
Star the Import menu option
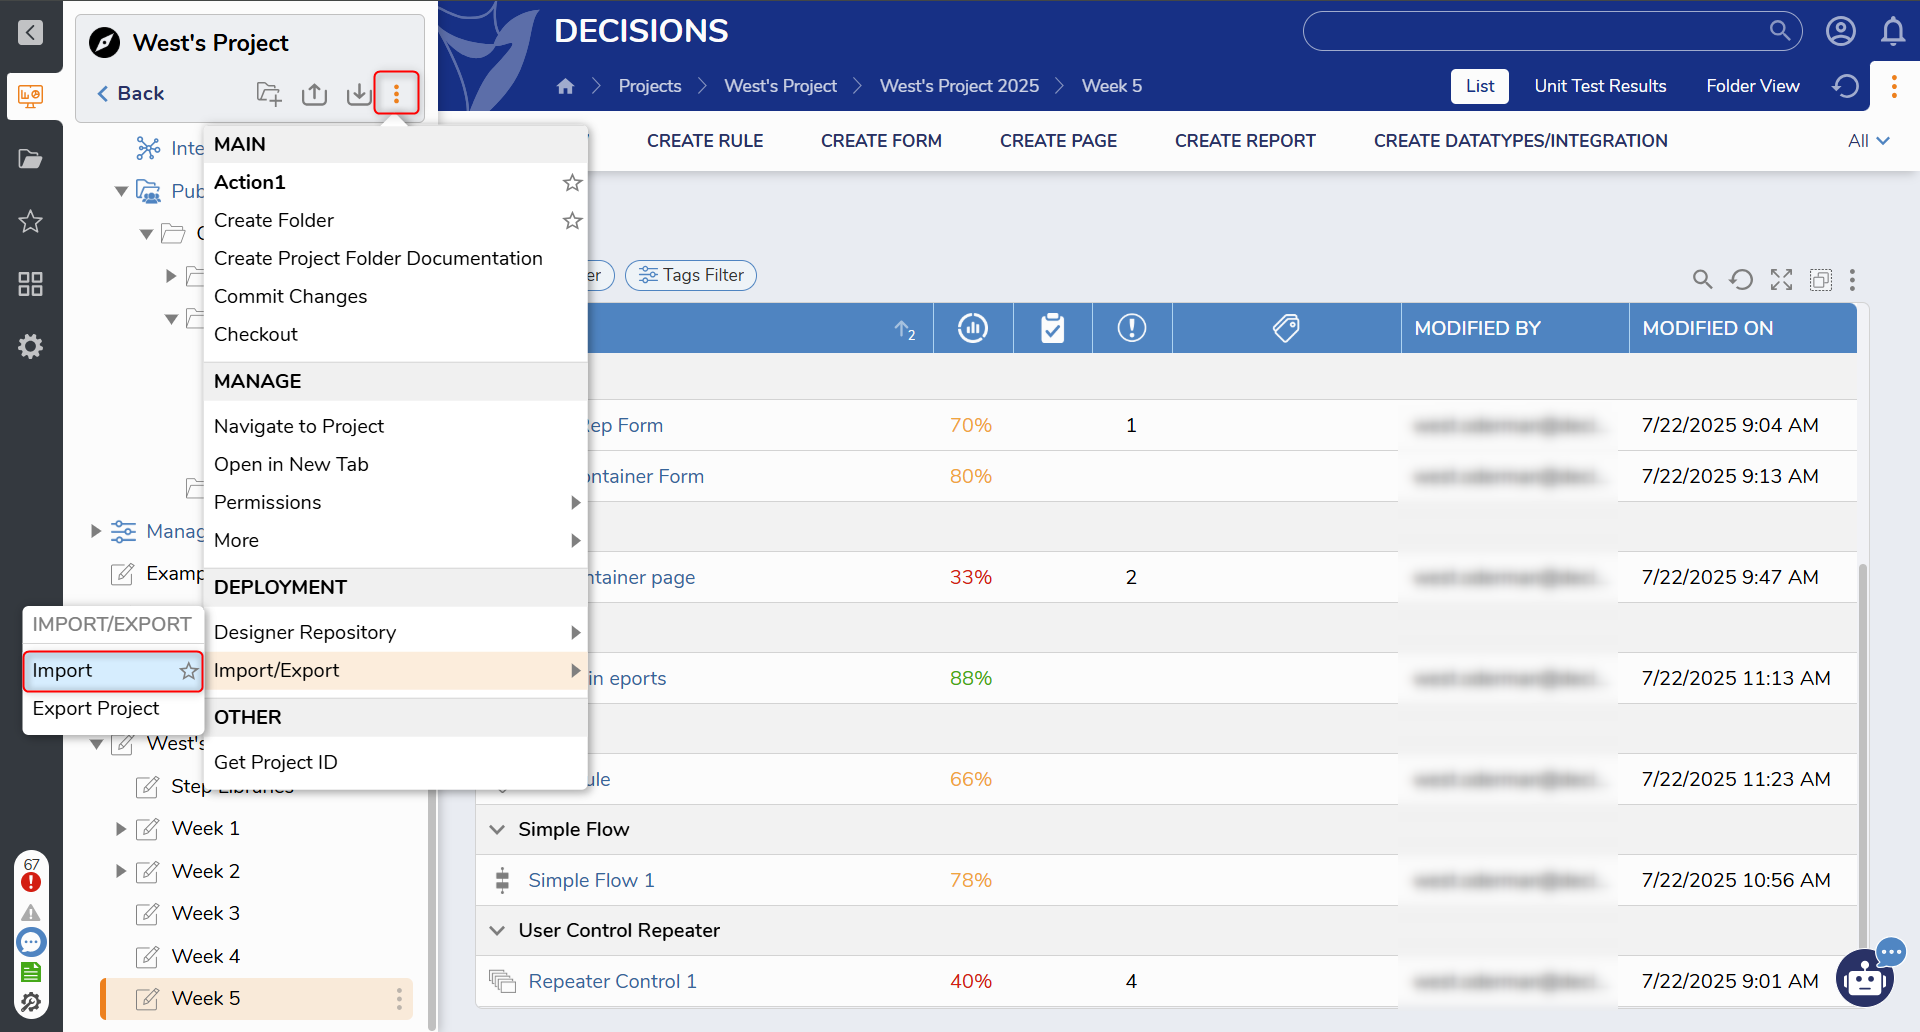(x=188, y=671)
